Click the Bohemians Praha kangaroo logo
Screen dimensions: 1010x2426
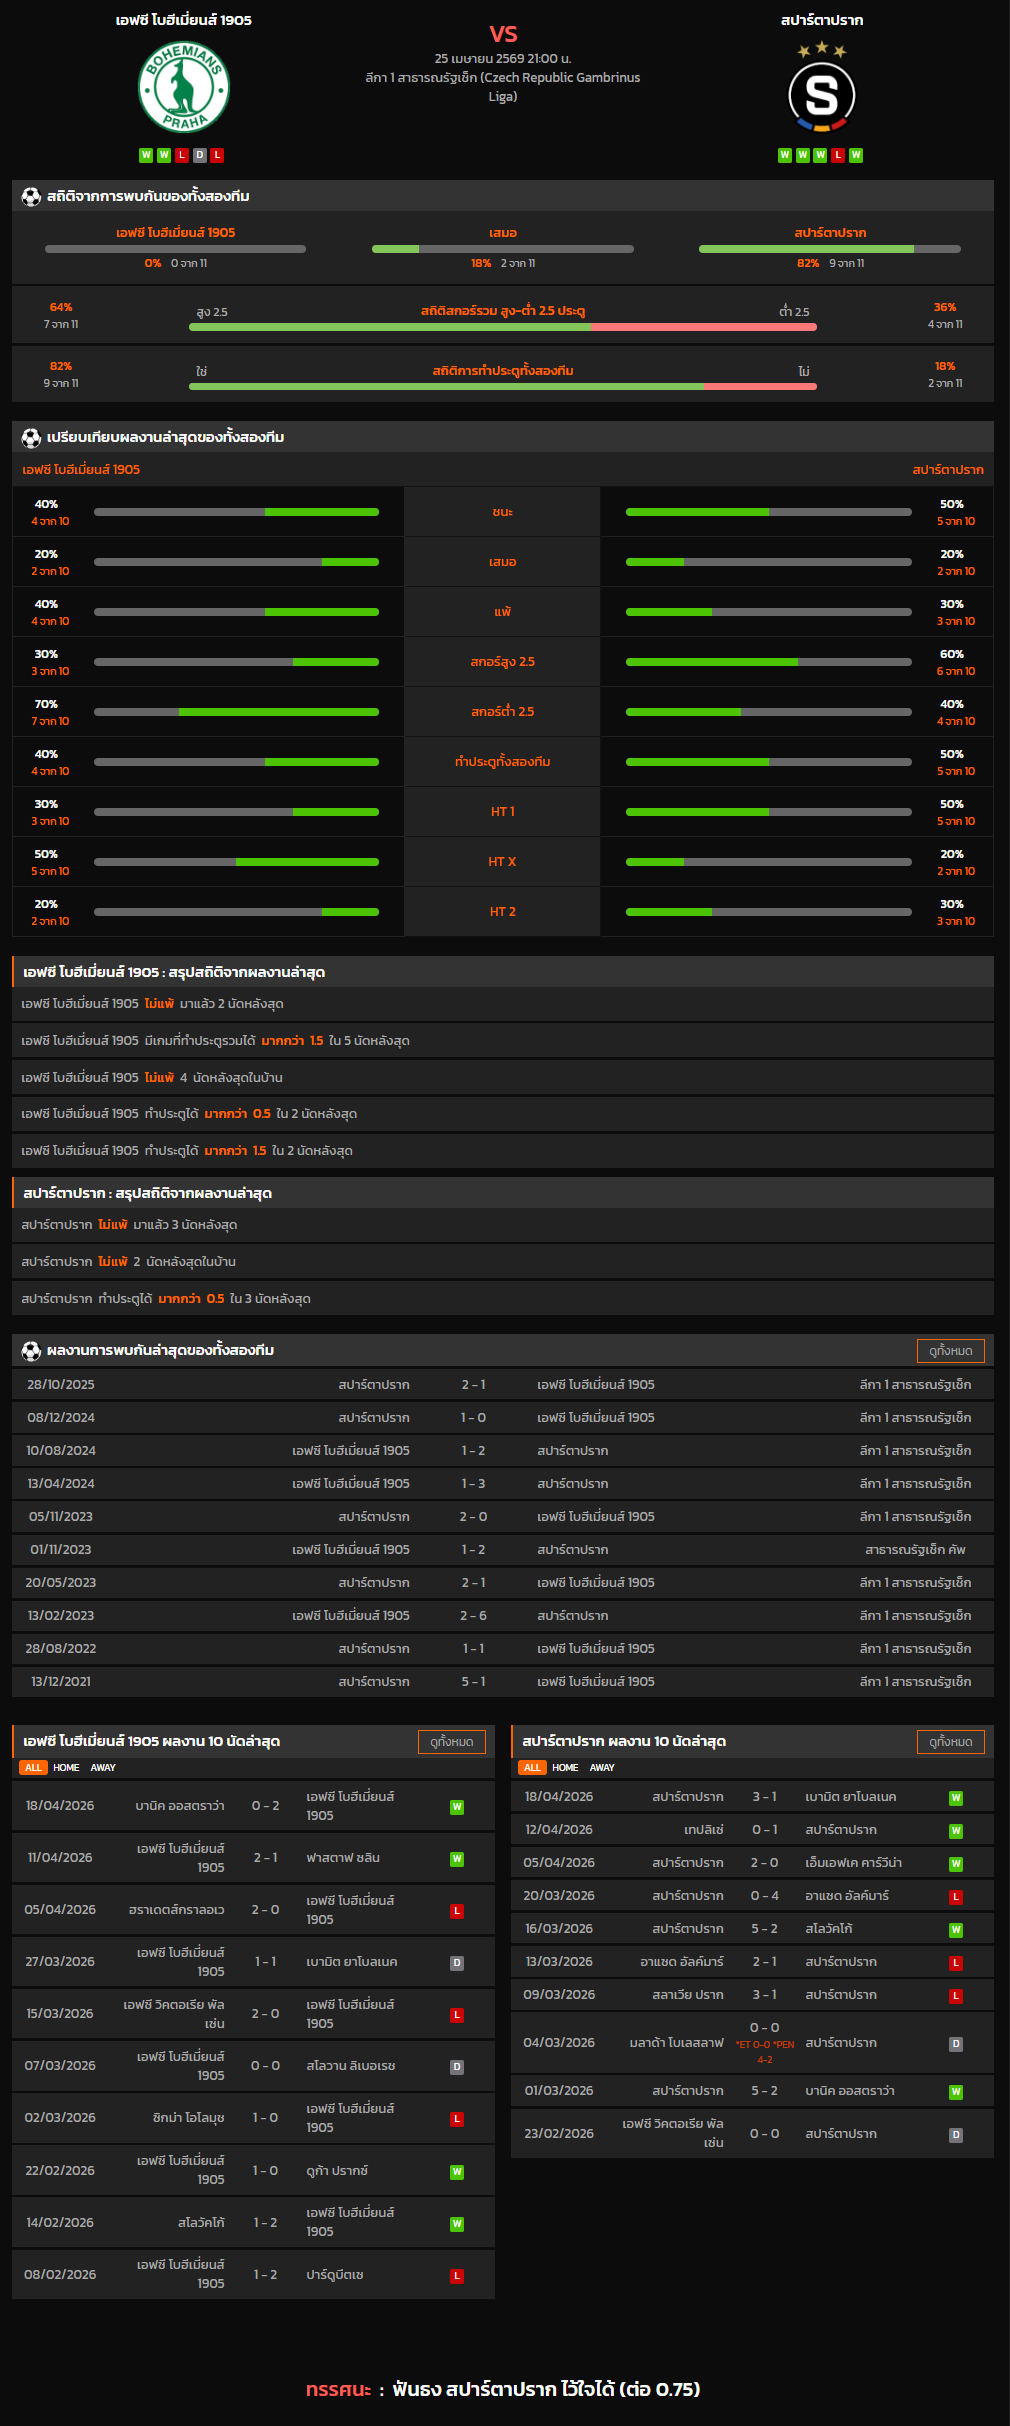[x=184, y=88]
